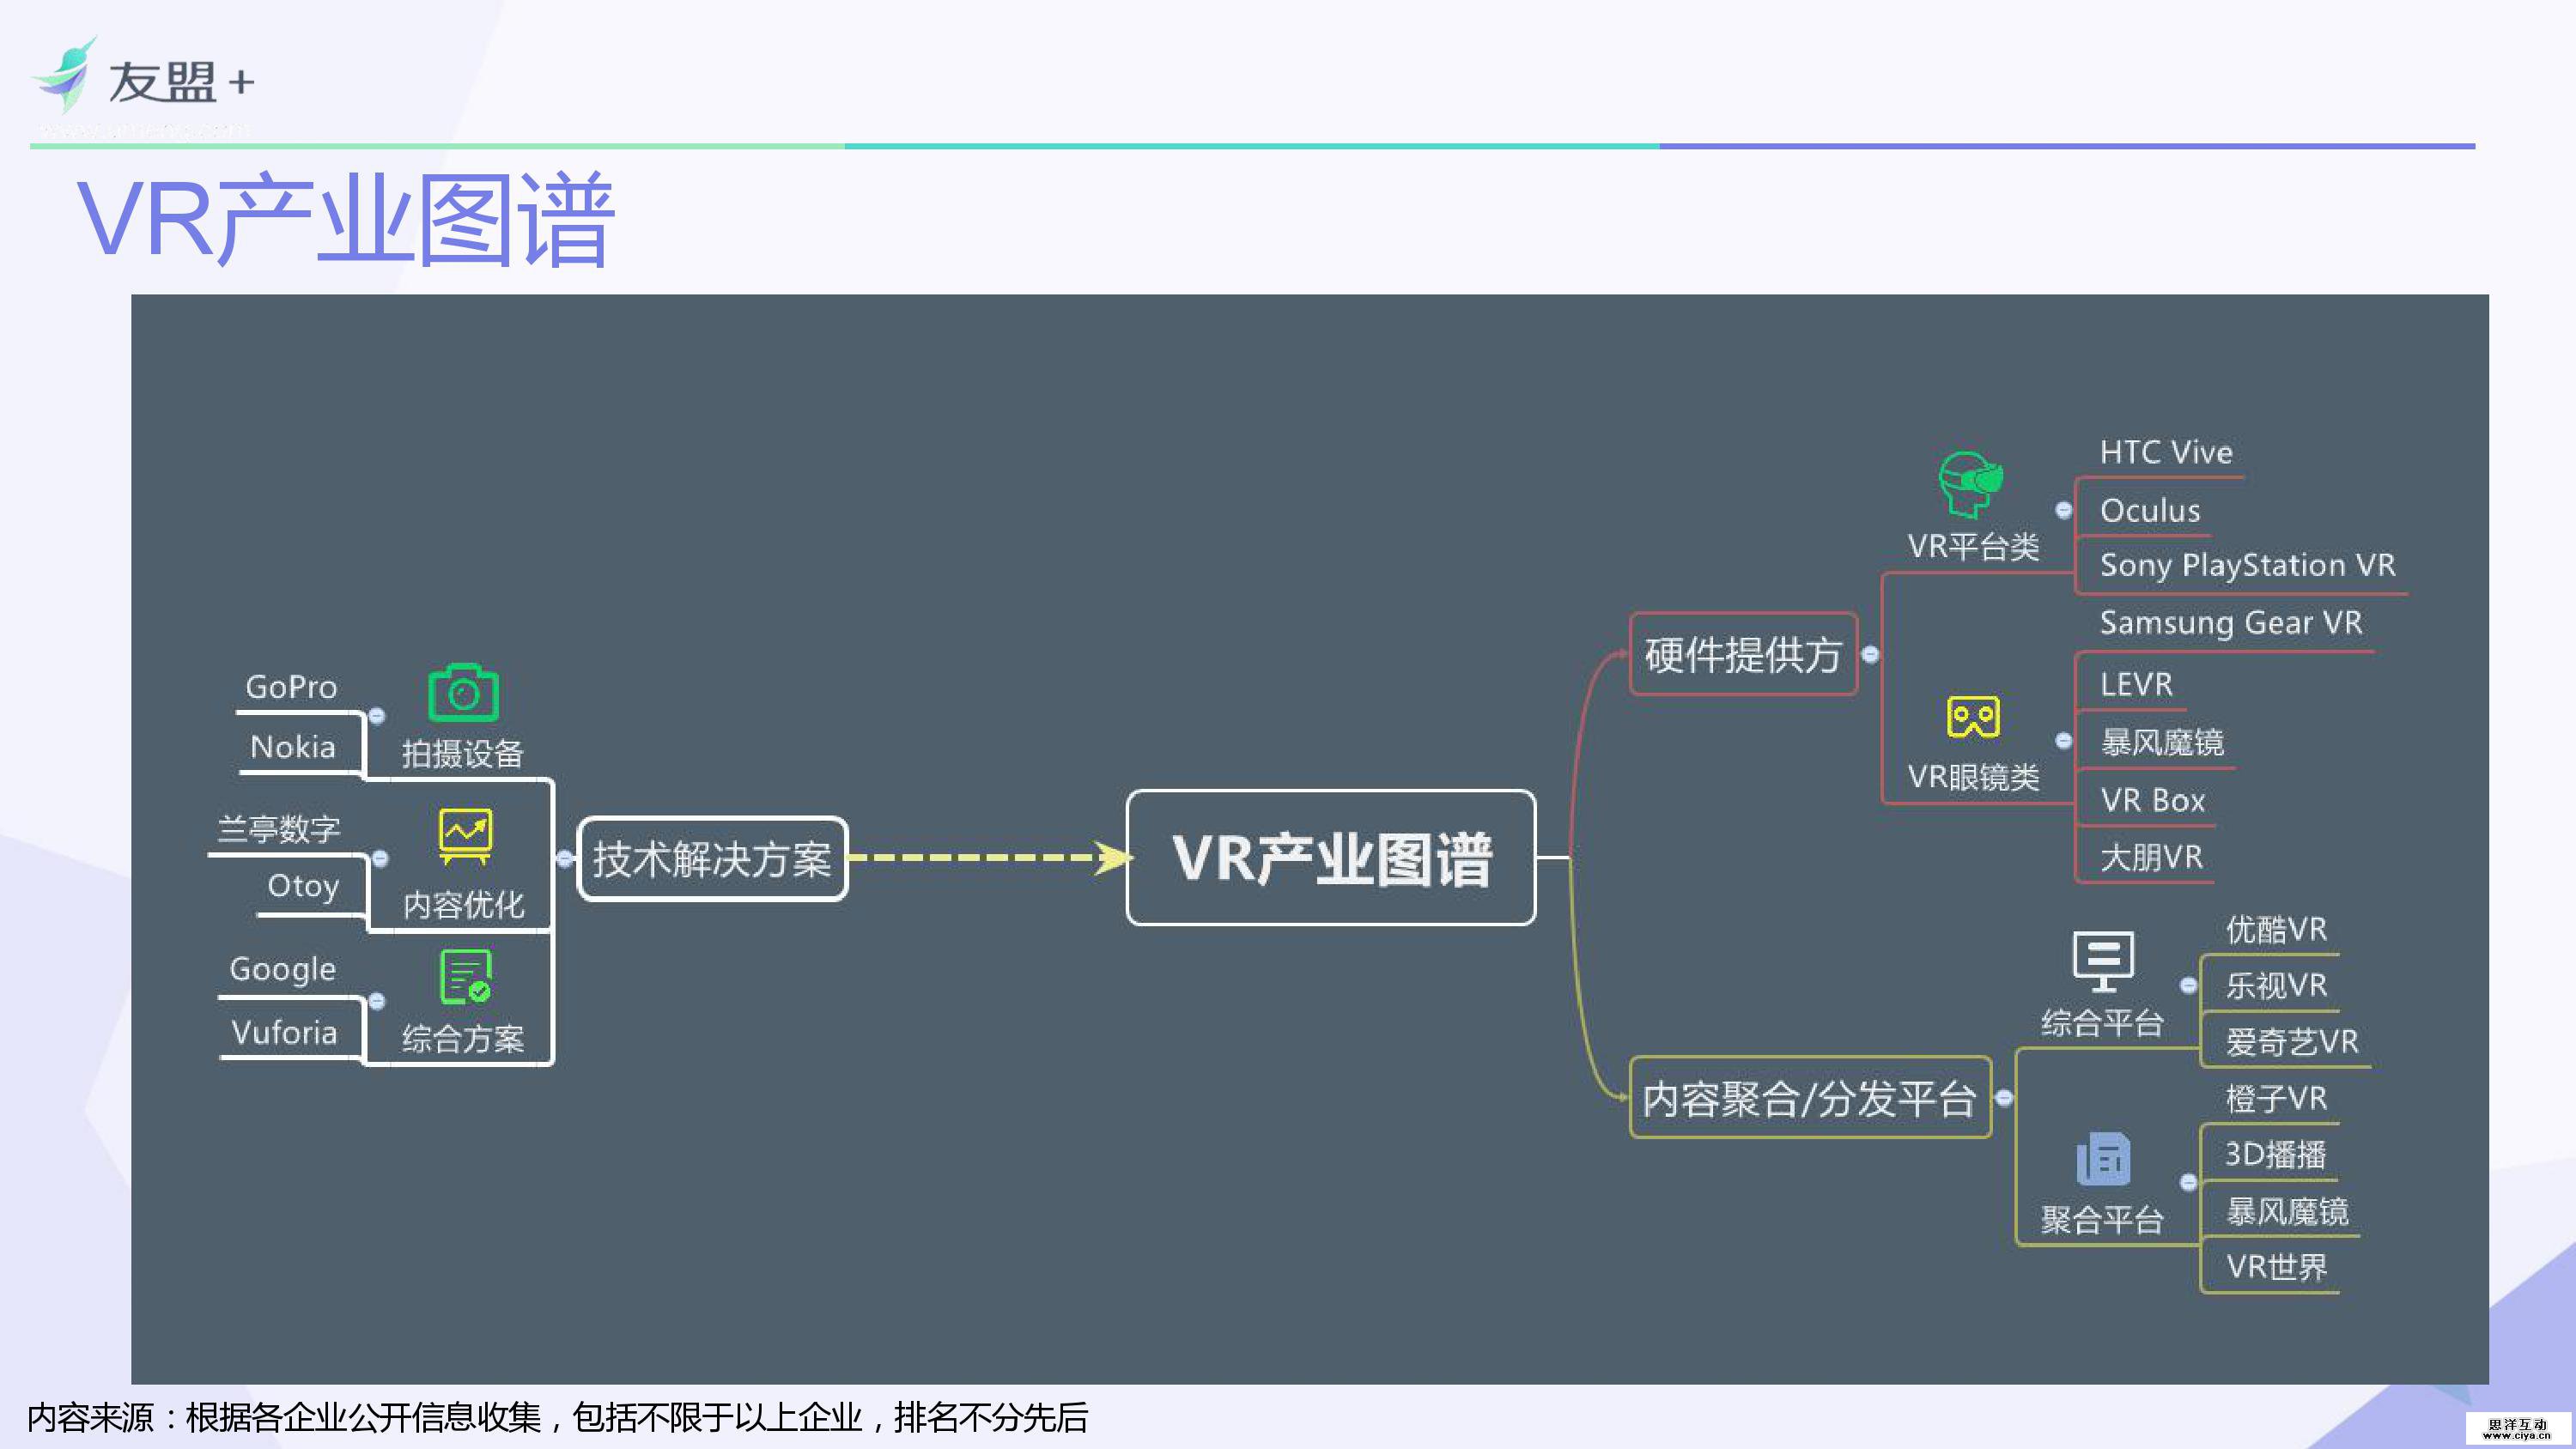Select the 硬件提供方 node
This screenshot has height=1449, width=2576.
click(x=1743, y=654)
